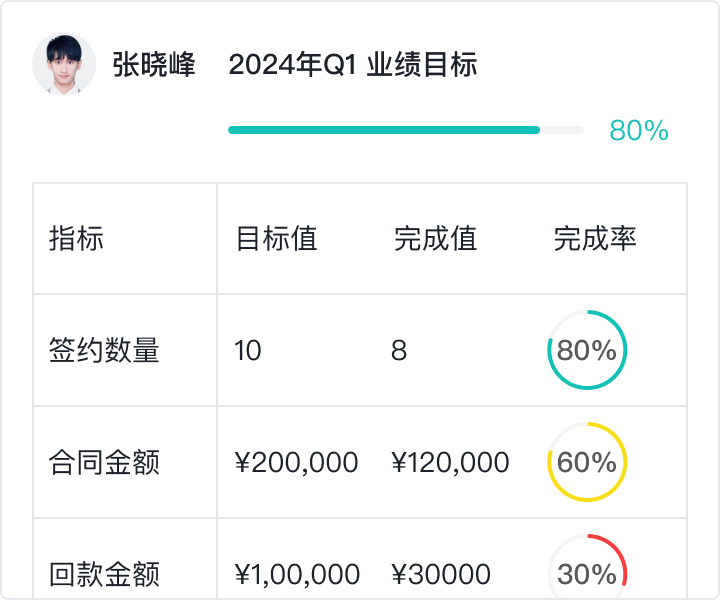Click the 签约数量 target value 10
Viewport: 720px width, 600px height.
247,351
